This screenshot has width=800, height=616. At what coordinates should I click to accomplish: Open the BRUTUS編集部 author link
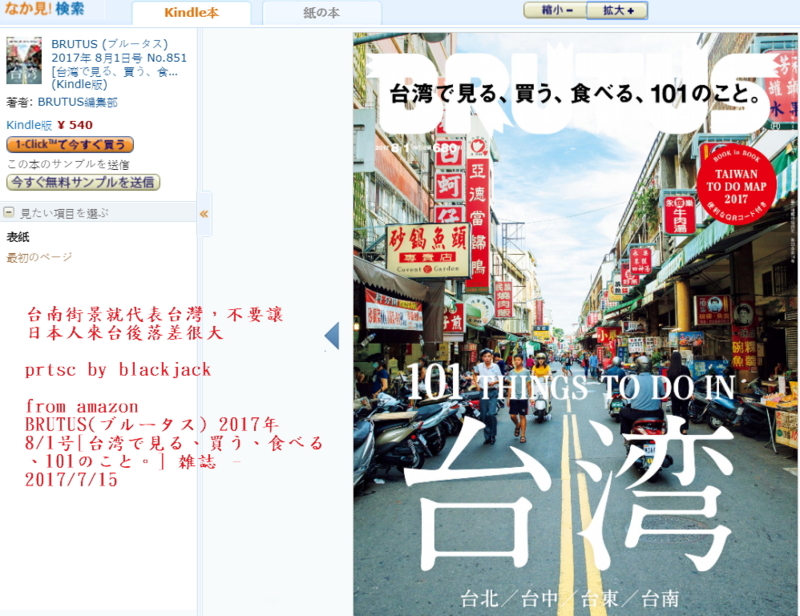click(78, 102)
